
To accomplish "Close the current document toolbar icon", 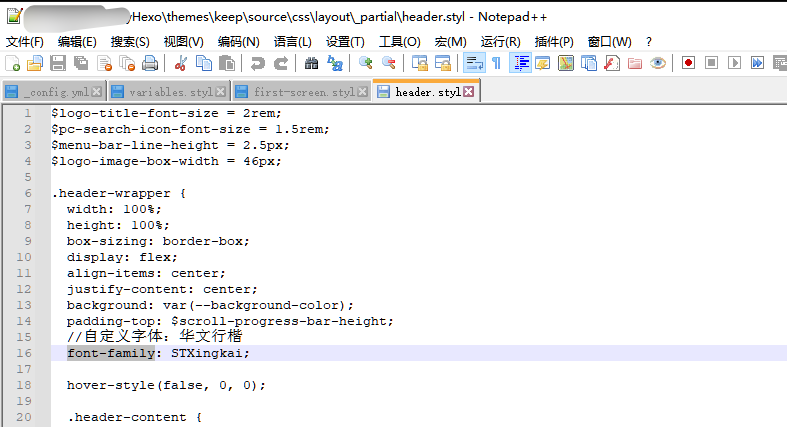I will [x=104, y=63].
